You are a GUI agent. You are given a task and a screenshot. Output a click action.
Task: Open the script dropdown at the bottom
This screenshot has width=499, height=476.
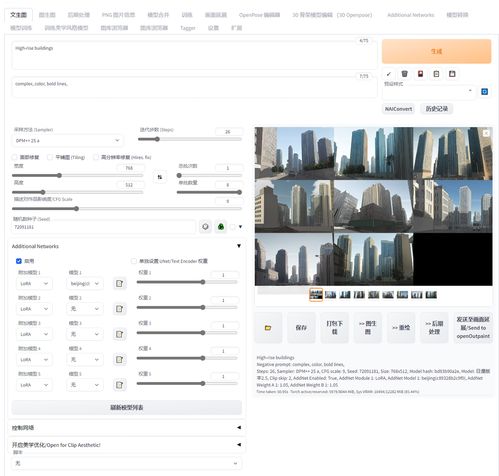click(x=127, y=463)
